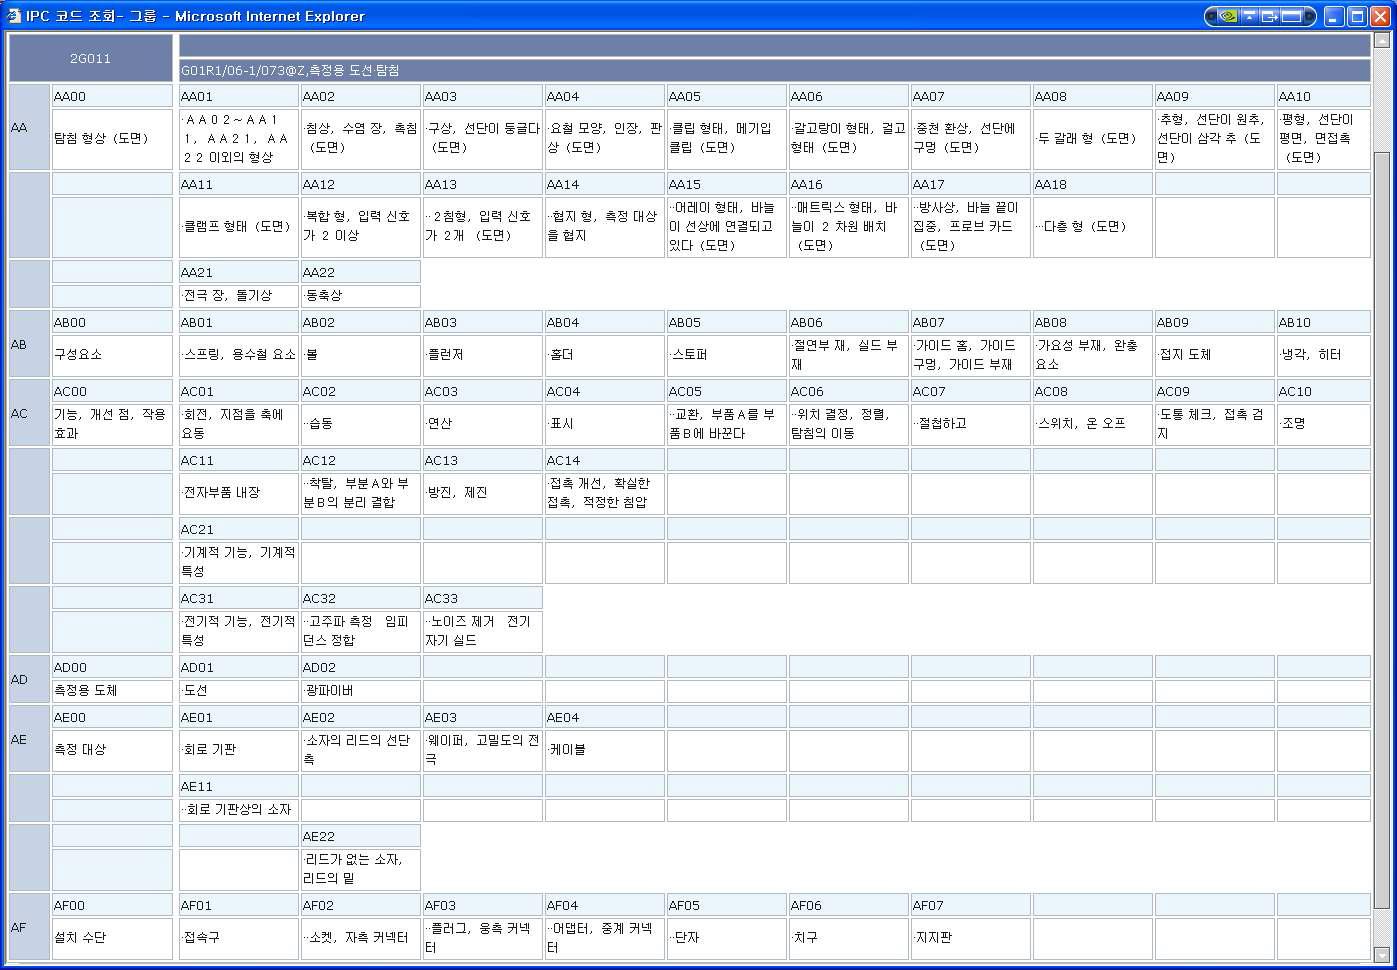Close the IPC code lookup window
Screen dimensions: 1397x970
pyautogui.click(x=1380, y=16)
